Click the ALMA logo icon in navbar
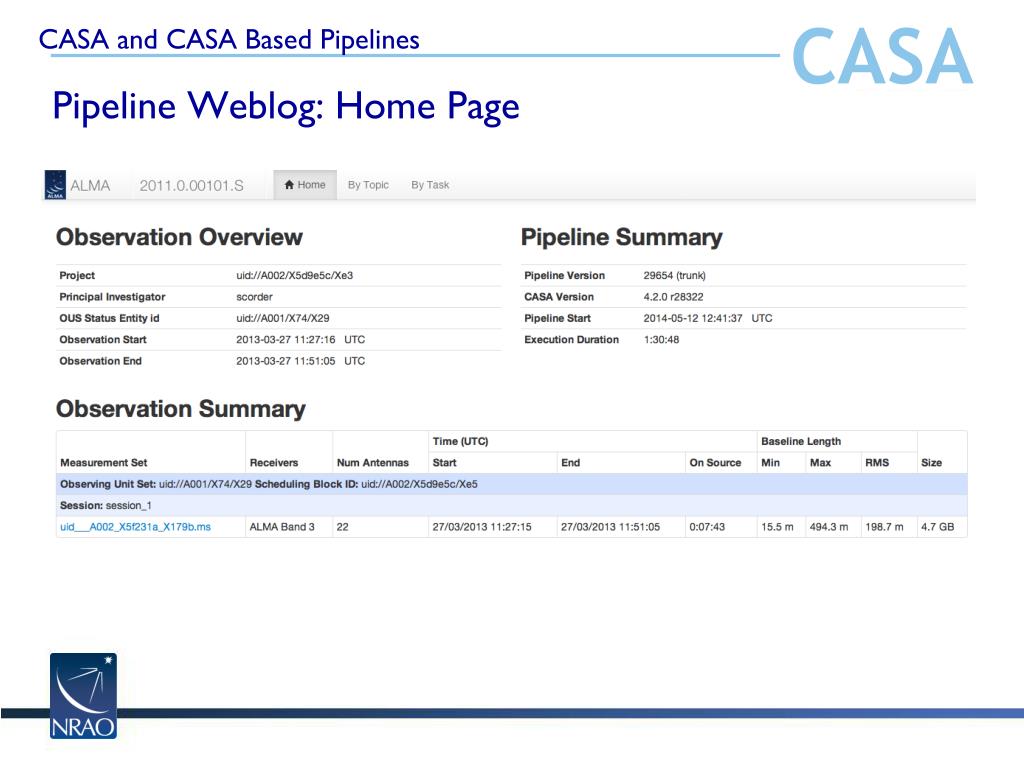 tap(55, 185)
